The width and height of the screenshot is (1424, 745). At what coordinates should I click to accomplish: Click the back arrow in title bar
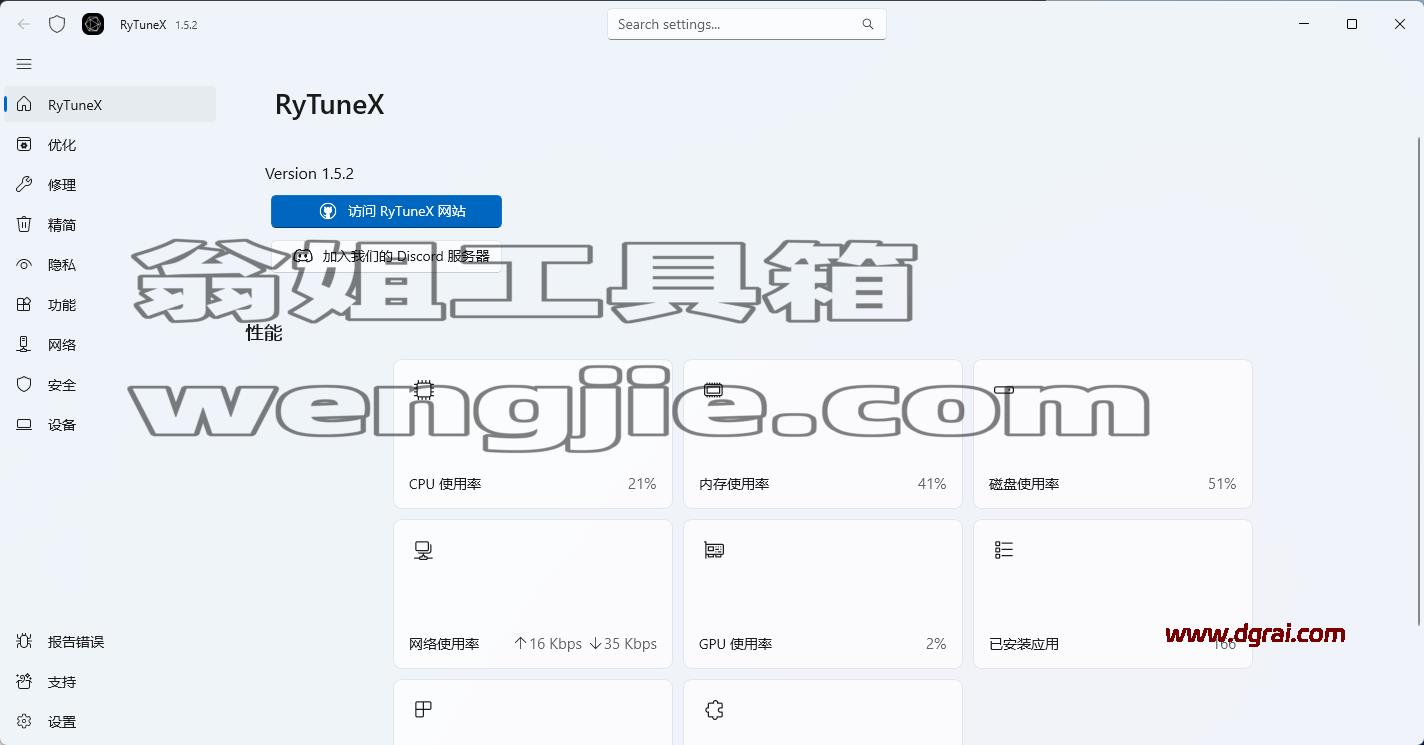[x=24, y=24]
